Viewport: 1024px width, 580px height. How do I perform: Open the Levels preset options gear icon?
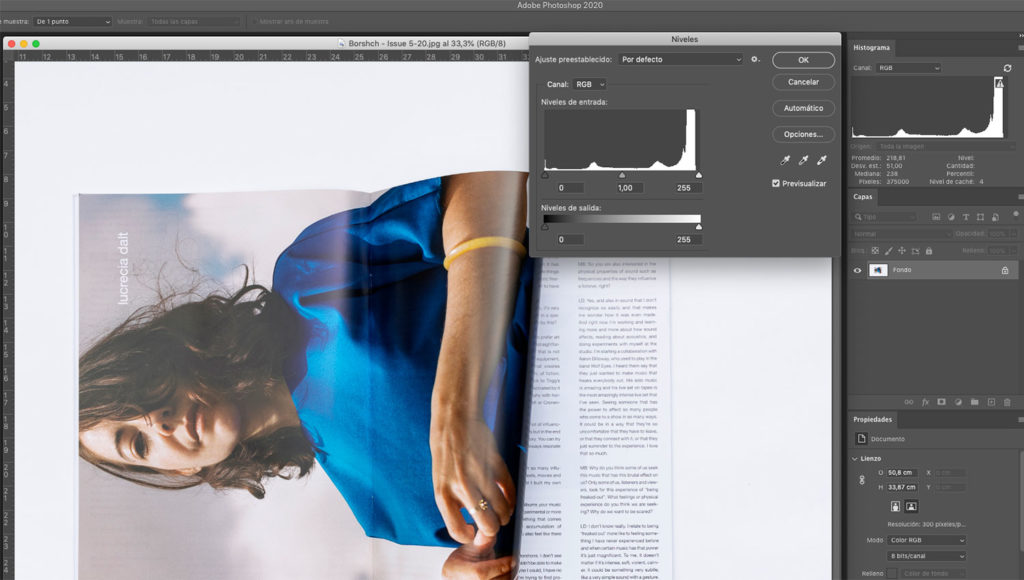click(x=753, y=58)
